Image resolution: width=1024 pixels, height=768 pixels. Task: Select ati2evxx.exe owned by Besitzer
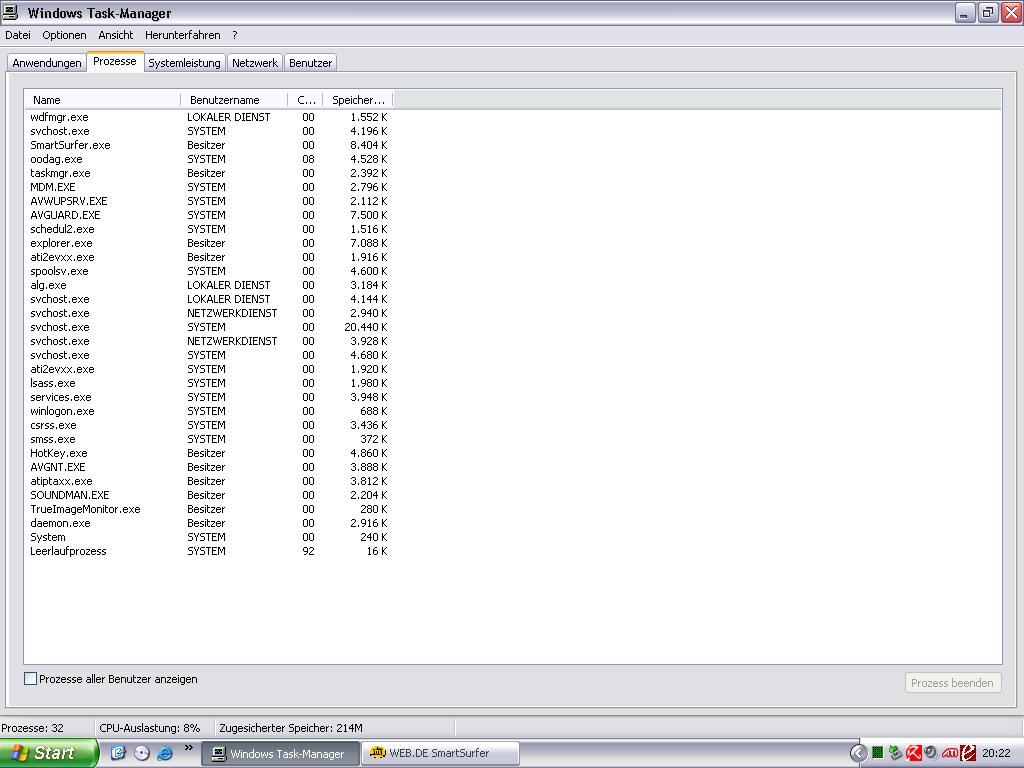click(208, 257)
